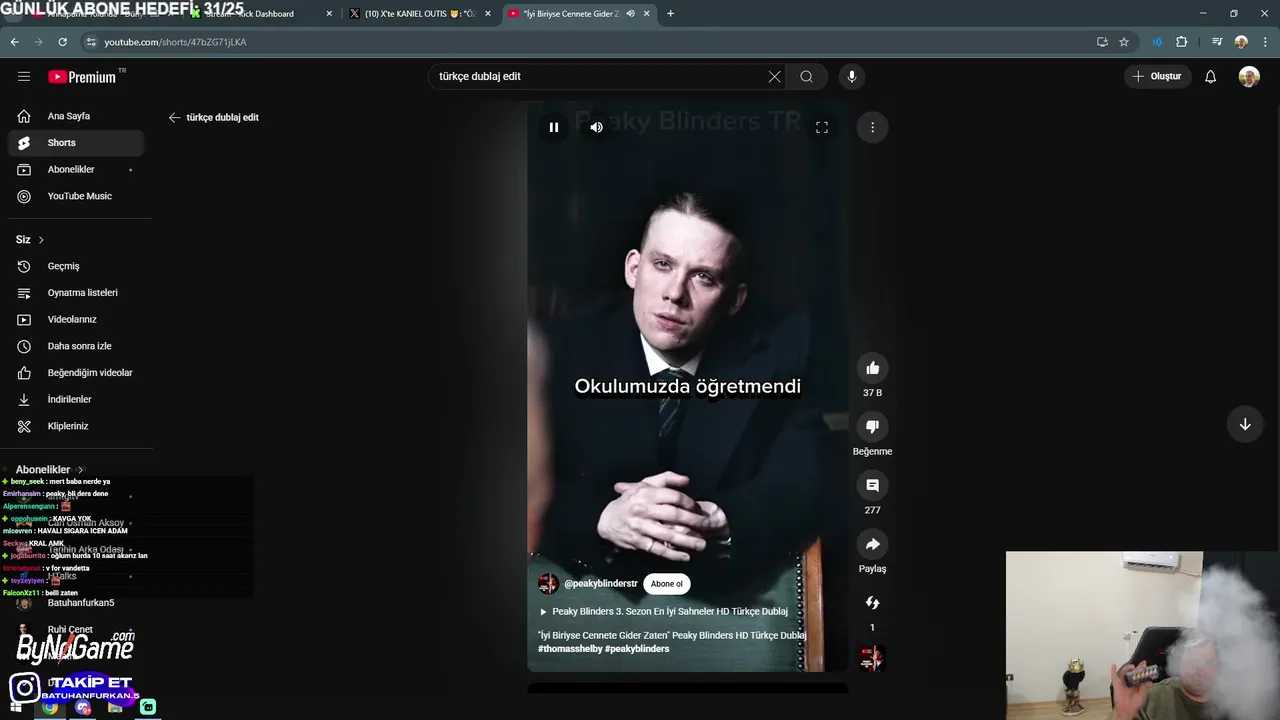Open the notifications bell

(x=1210, y=76)
